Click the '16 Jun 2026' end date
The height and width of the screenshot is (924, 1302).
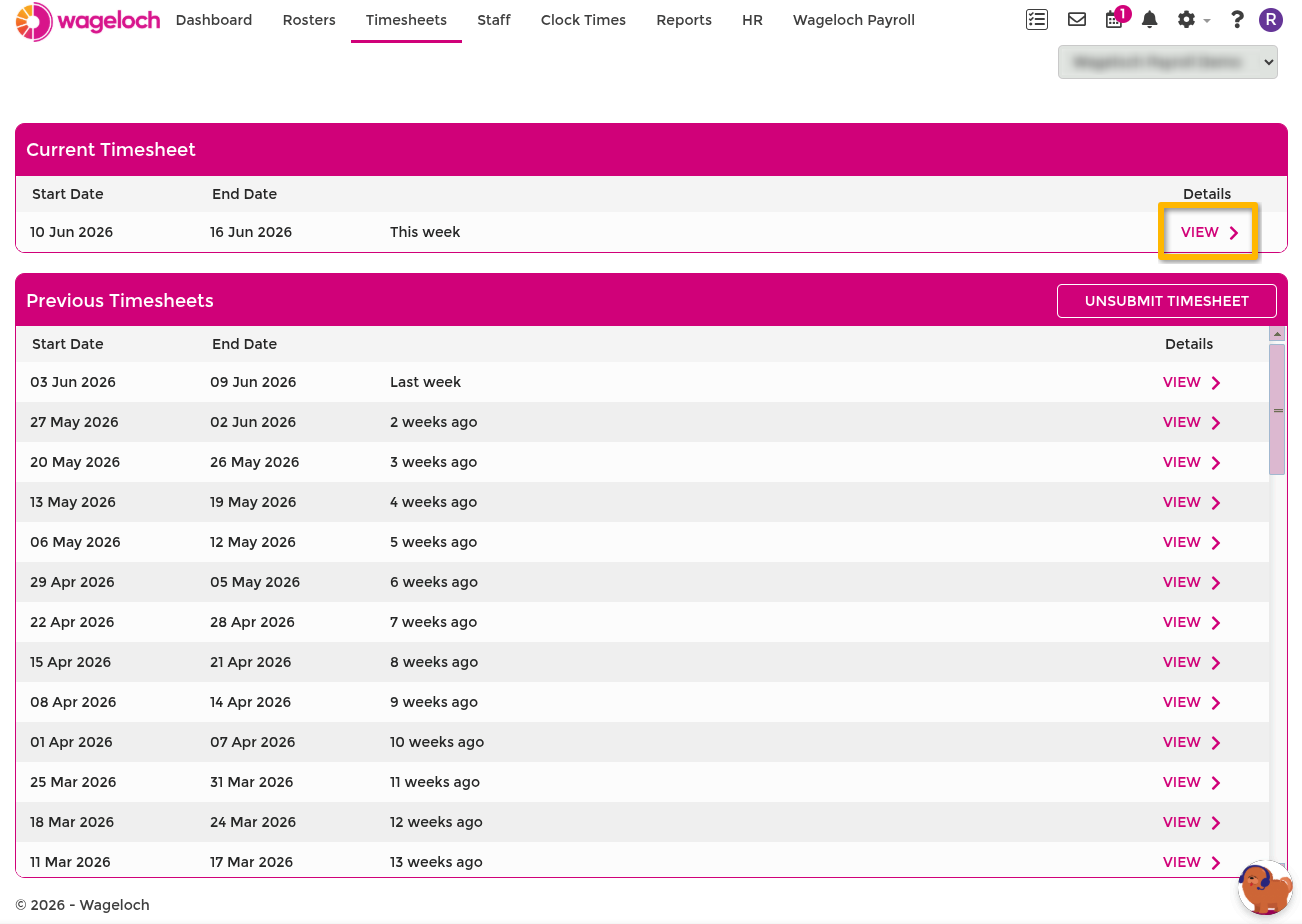point(251,232)
